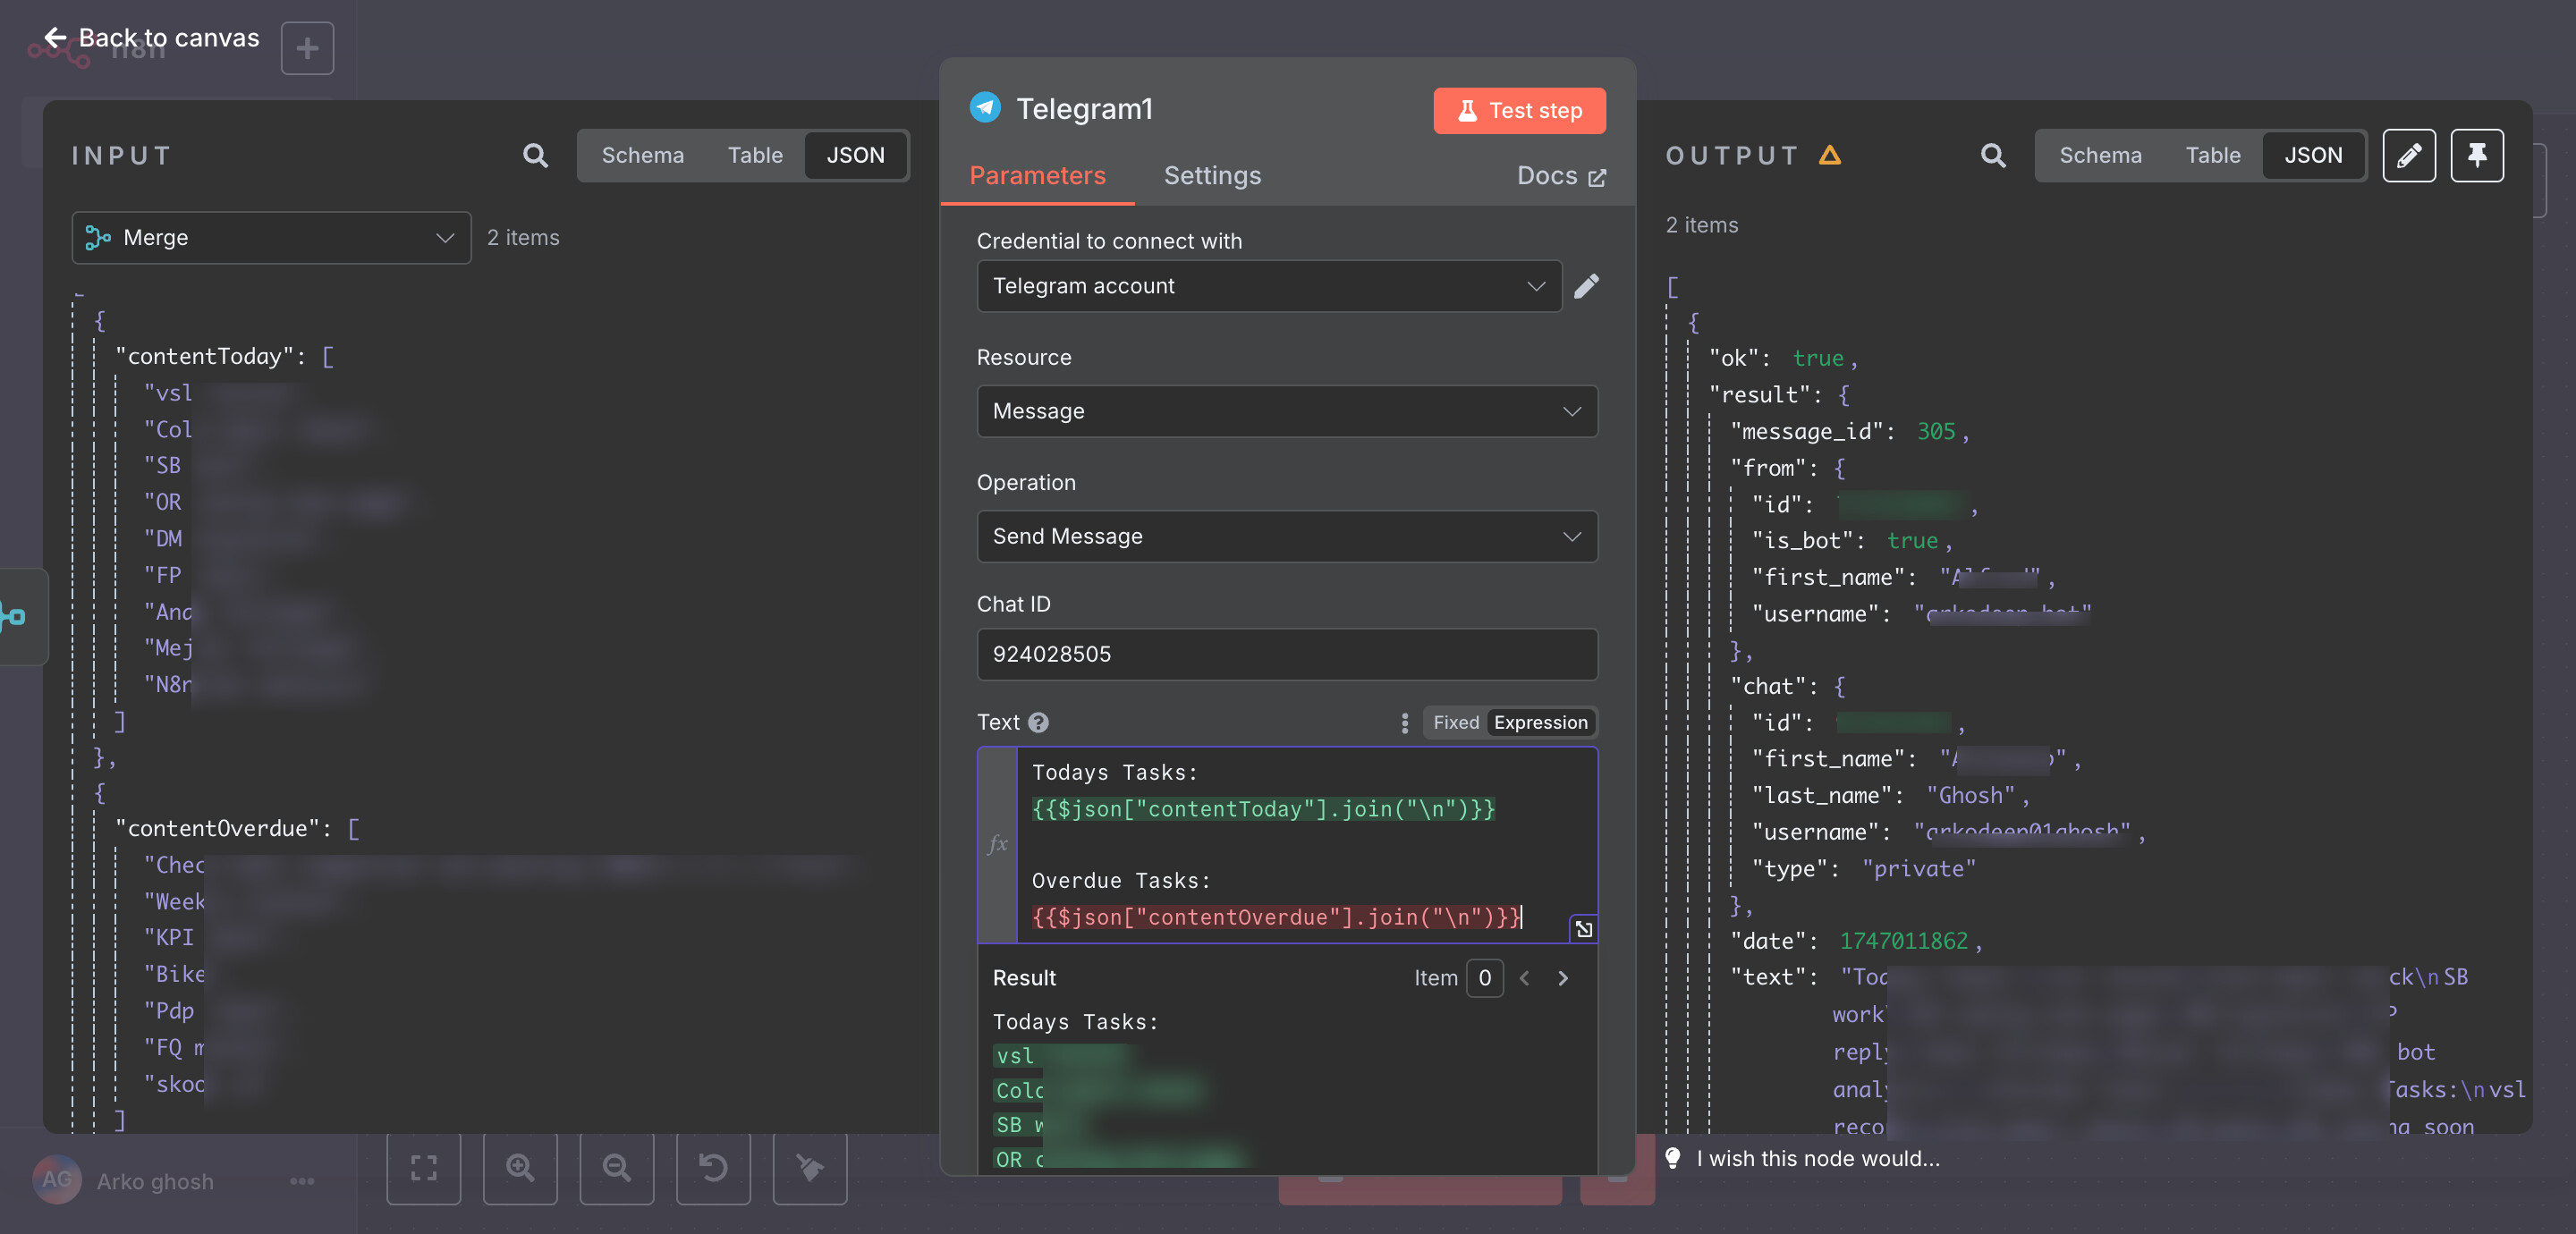
Task: Click the Item number field in Result
Action: [1484, 978]
